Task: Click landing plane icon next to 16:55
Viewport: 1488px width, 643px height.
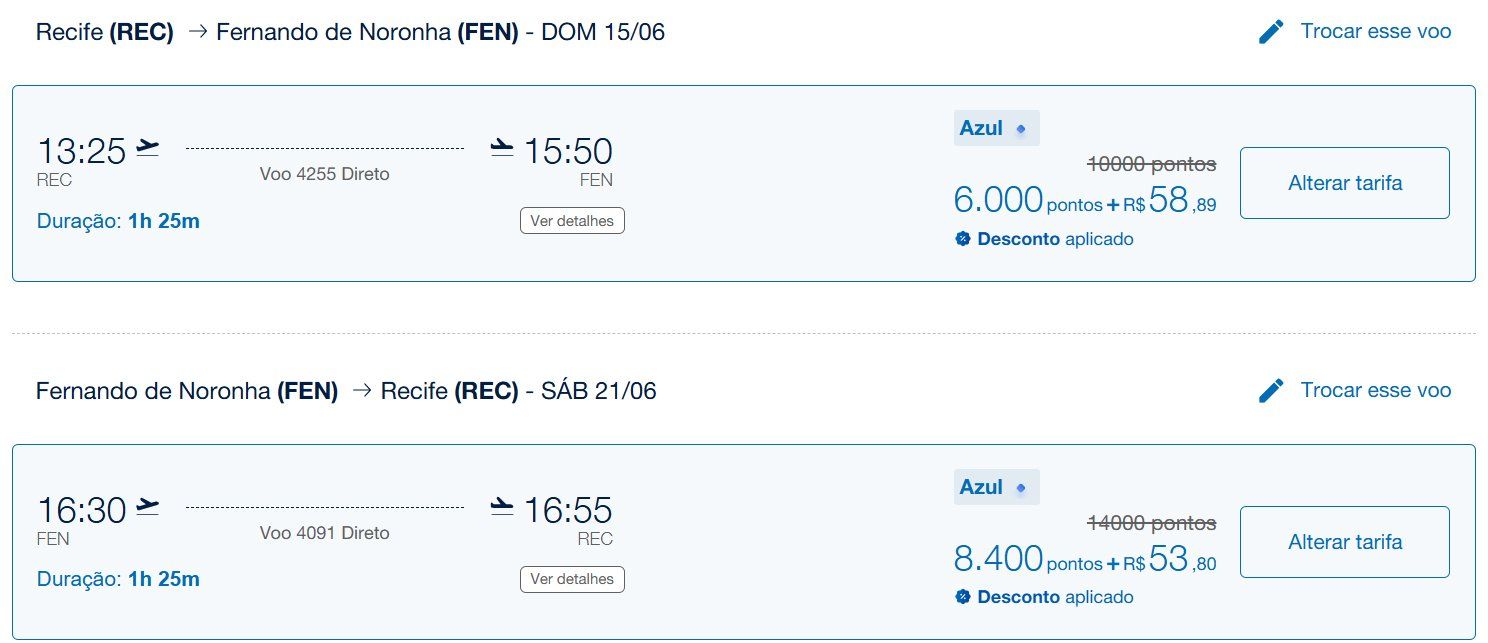Action: click(x=502, y=507)
